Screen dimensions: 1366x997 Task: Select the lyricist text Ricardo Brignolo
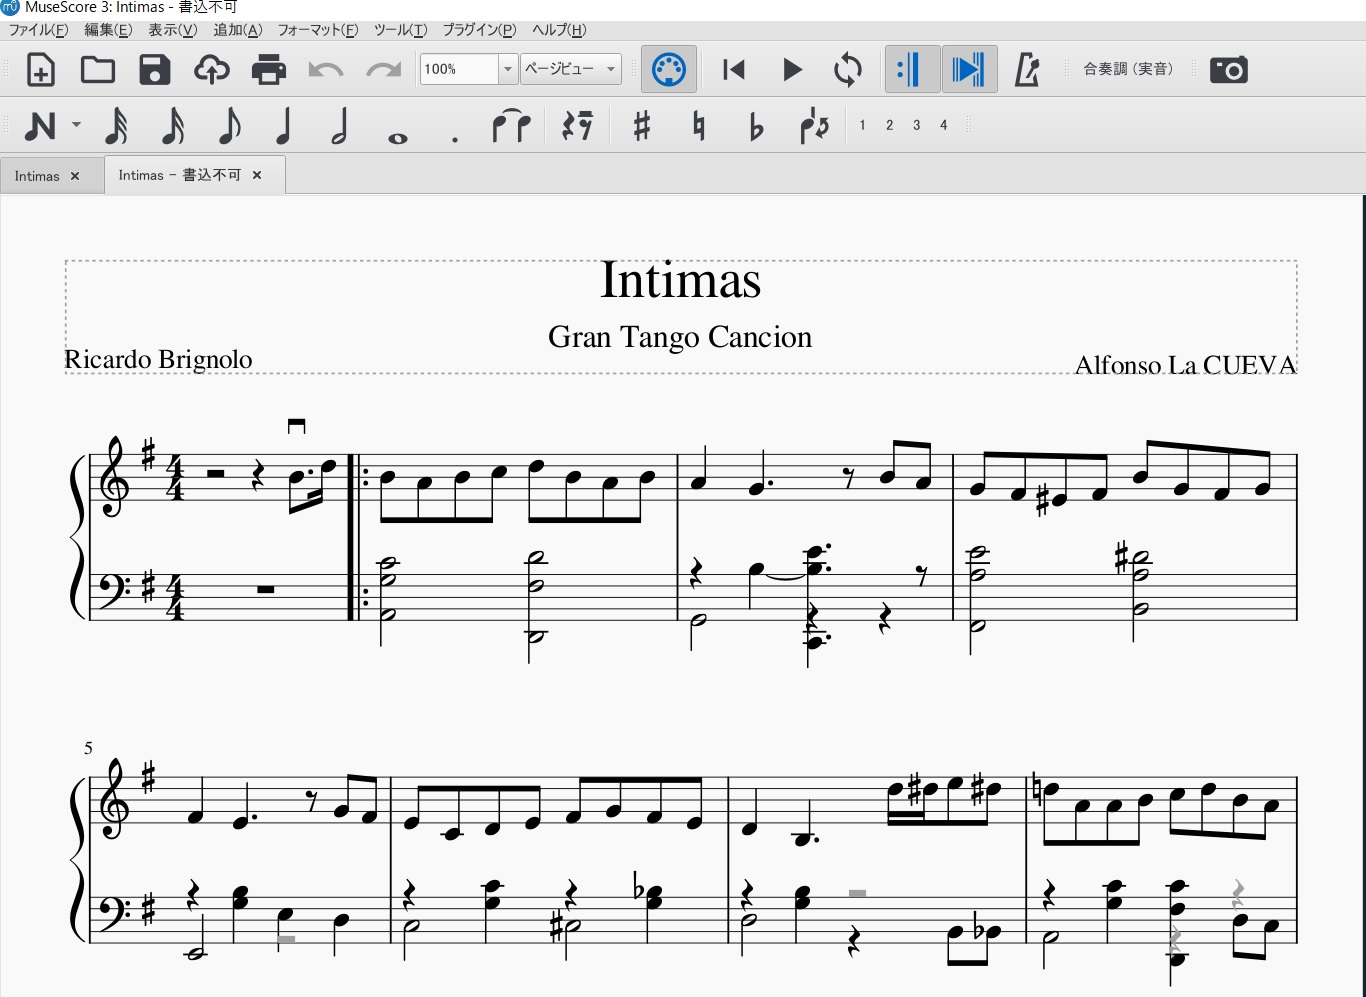158,359
